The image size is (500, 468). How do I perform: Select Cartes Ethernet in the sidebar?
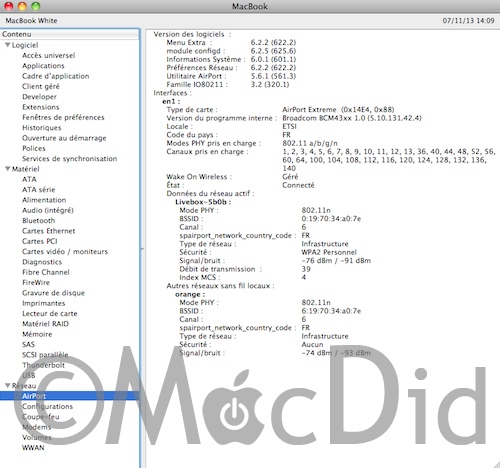[x=49, y=231]
